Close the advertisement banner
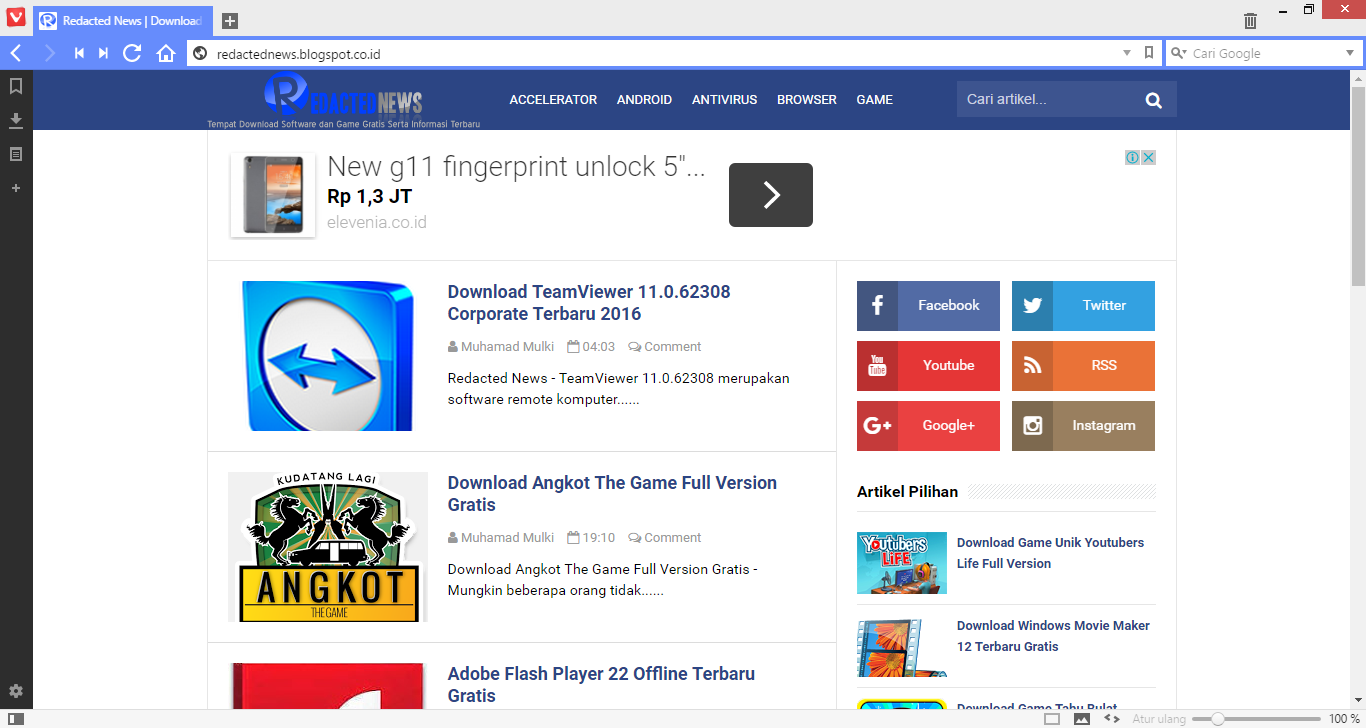Viewport: 1366px width, 728px height. tap(1149, 157)
